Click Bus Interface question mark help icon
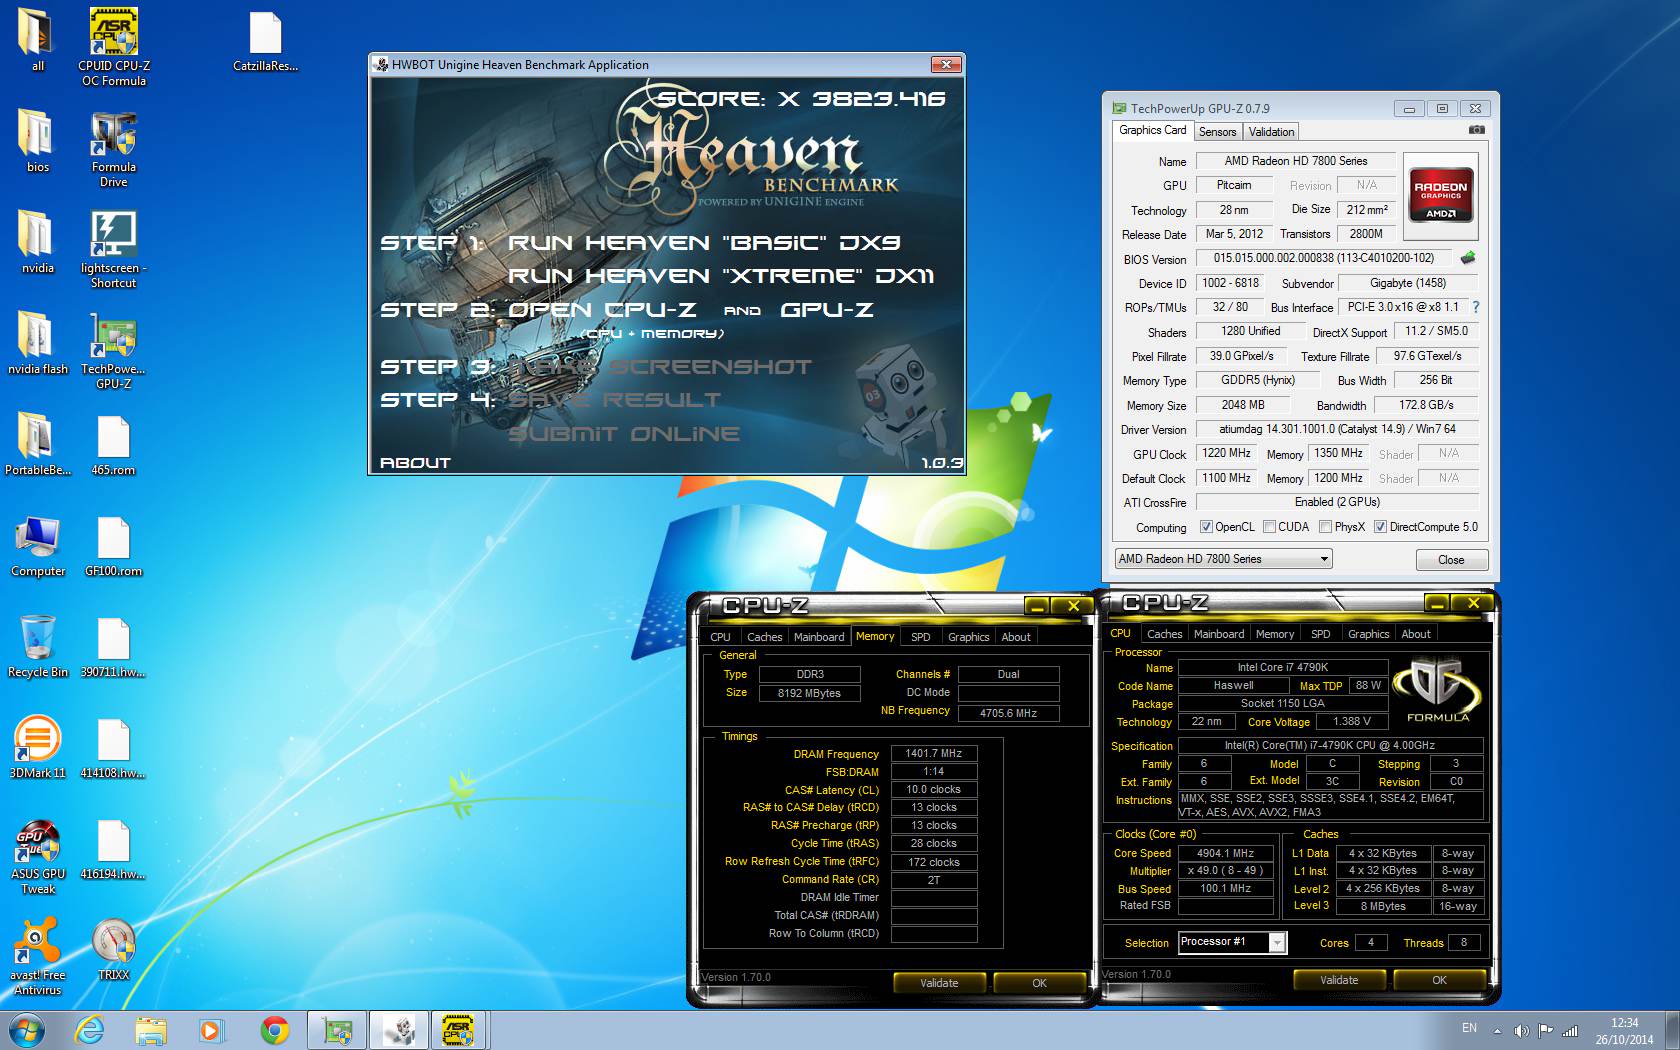 (1475, 307)
